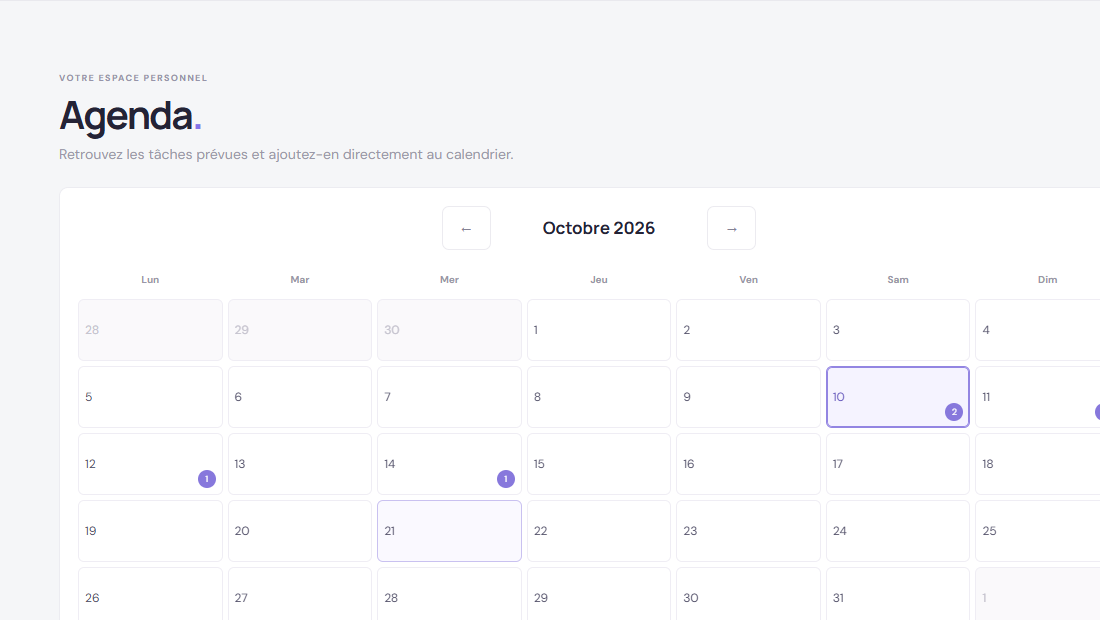Click the Lun weekday header
Image resolution: width=1100 pixels, height=620 pixels.
150,279
